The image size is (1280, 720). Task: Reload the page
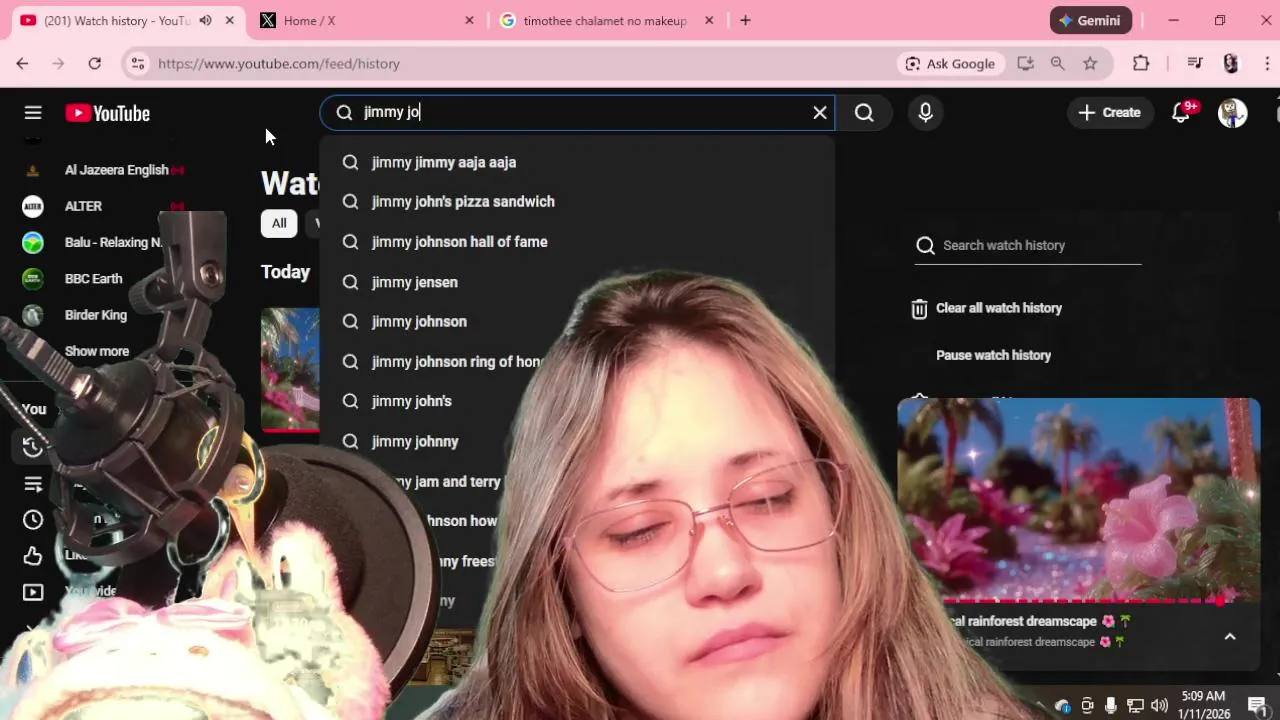click(x=94, y=63)
